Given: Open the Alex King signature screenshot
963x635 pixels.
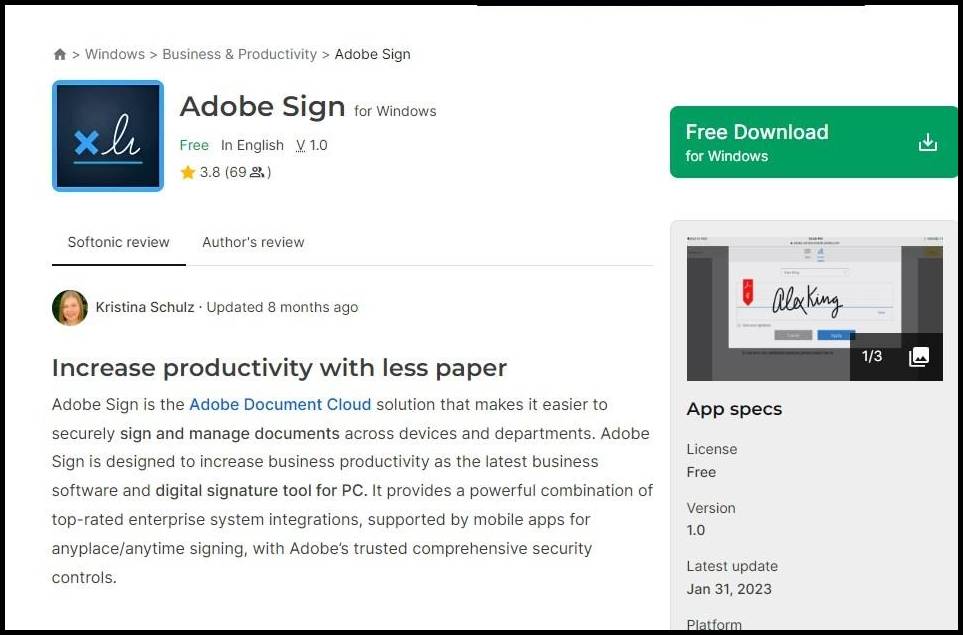Looking at the screenshot, I should [x=814, y=308].
